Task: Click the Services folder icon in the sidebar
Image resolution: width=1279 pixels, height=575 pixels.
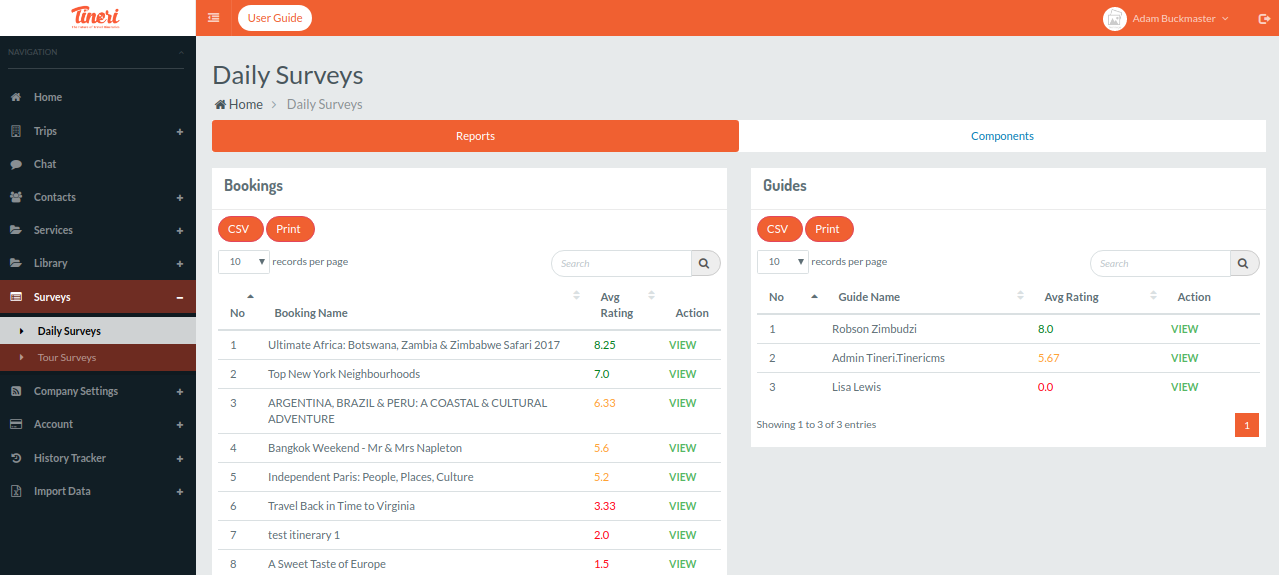Action: (x=16, y=230)
